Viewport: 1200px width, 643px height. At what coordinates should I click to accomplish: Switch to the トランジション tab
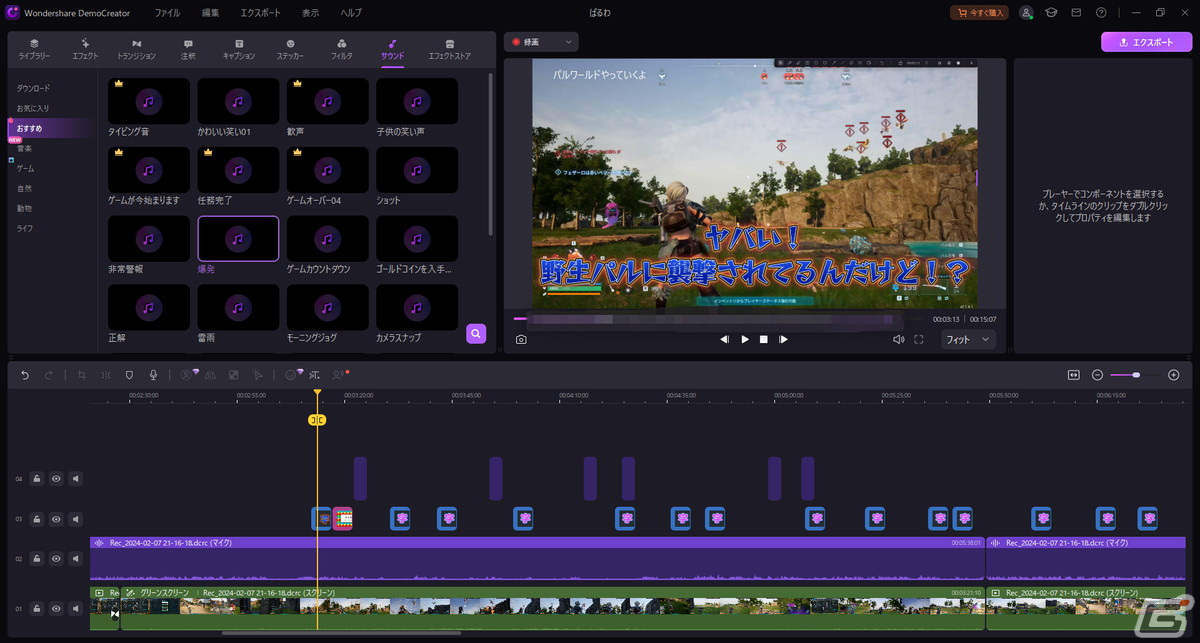pyautogui.click(x=136, y=49)
